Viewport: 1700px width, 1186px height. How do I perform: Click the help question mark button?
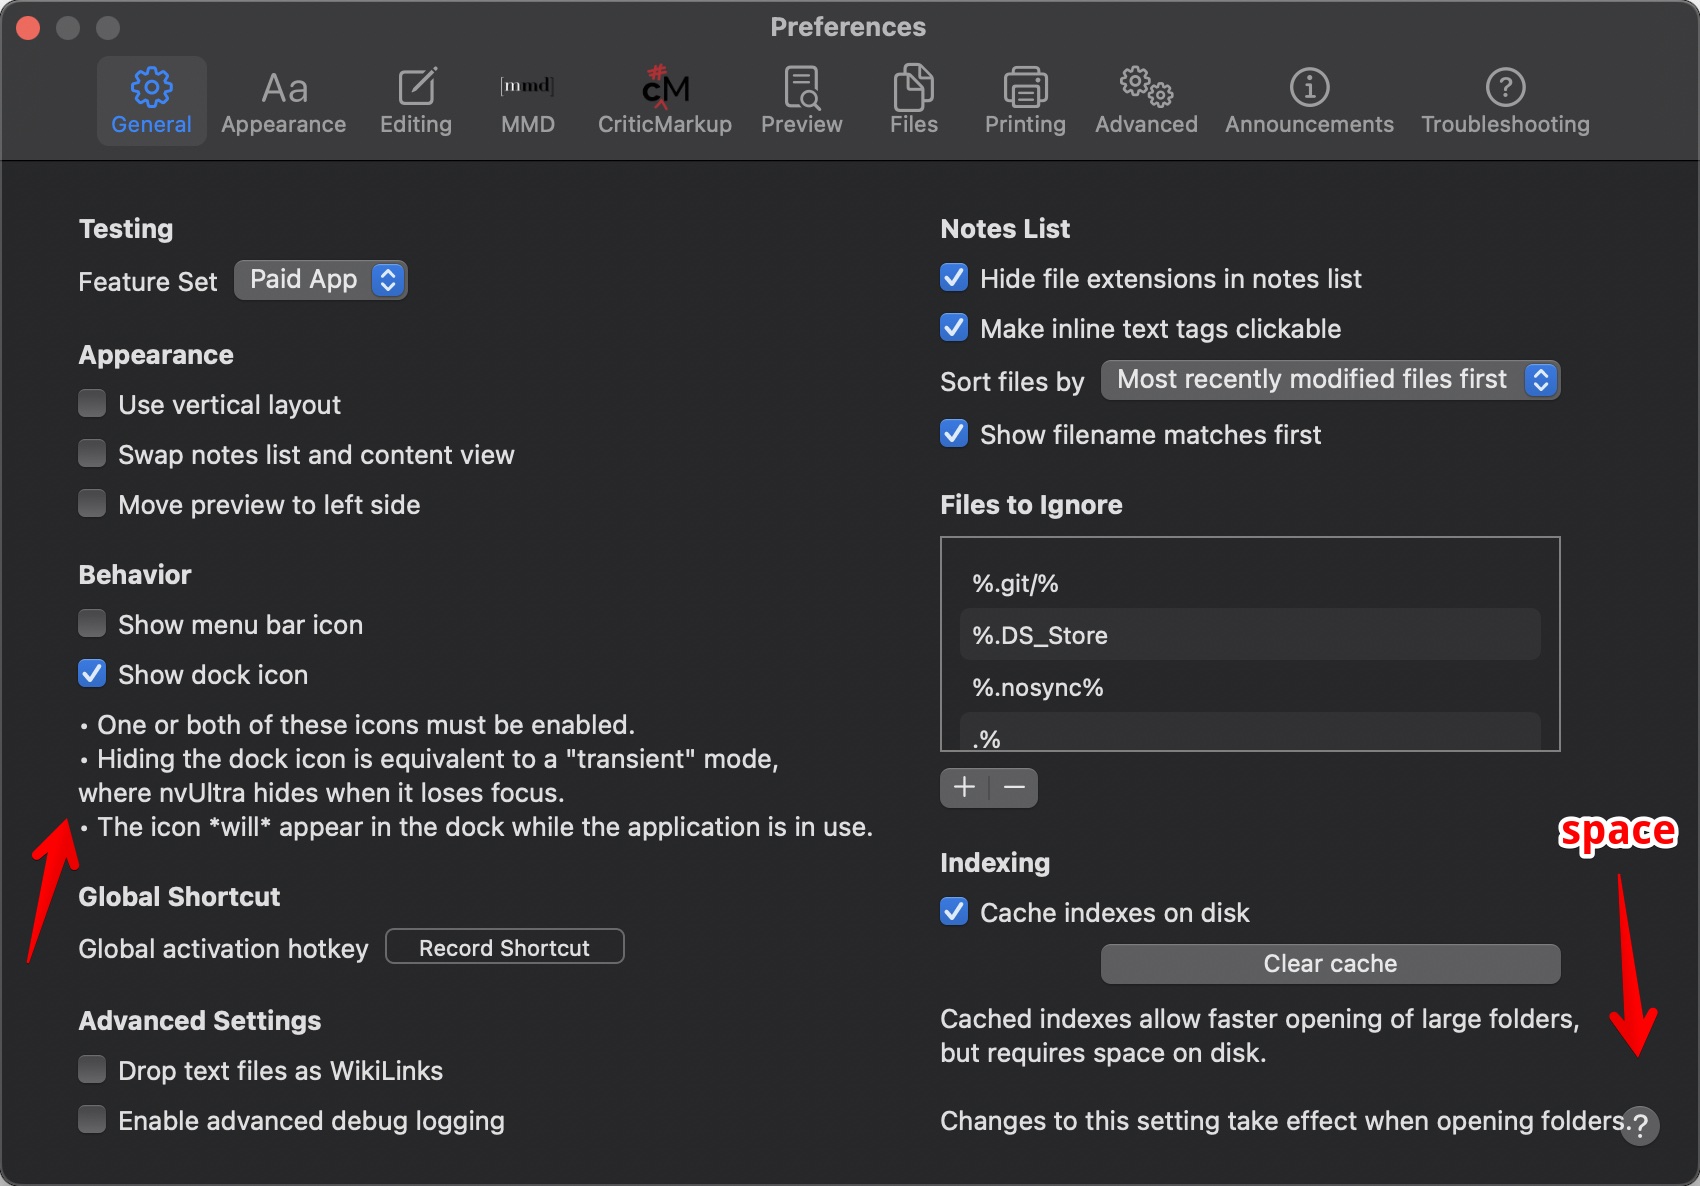click(x=1640, y=1125)
